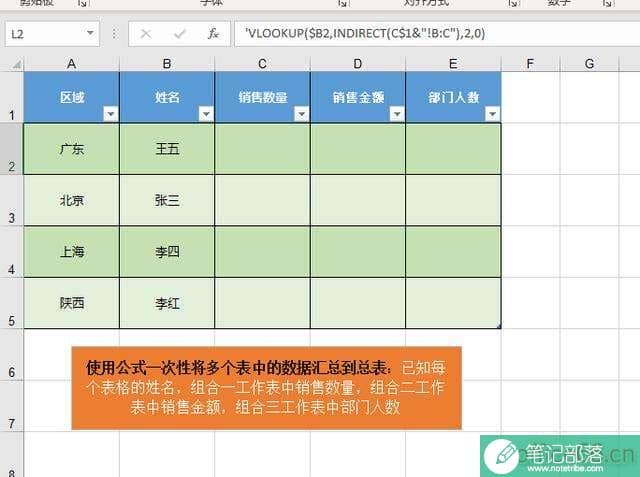This screenshot has width=640, height=477.
Task: Click the 姓名 header cell
Action: [167, 97]
